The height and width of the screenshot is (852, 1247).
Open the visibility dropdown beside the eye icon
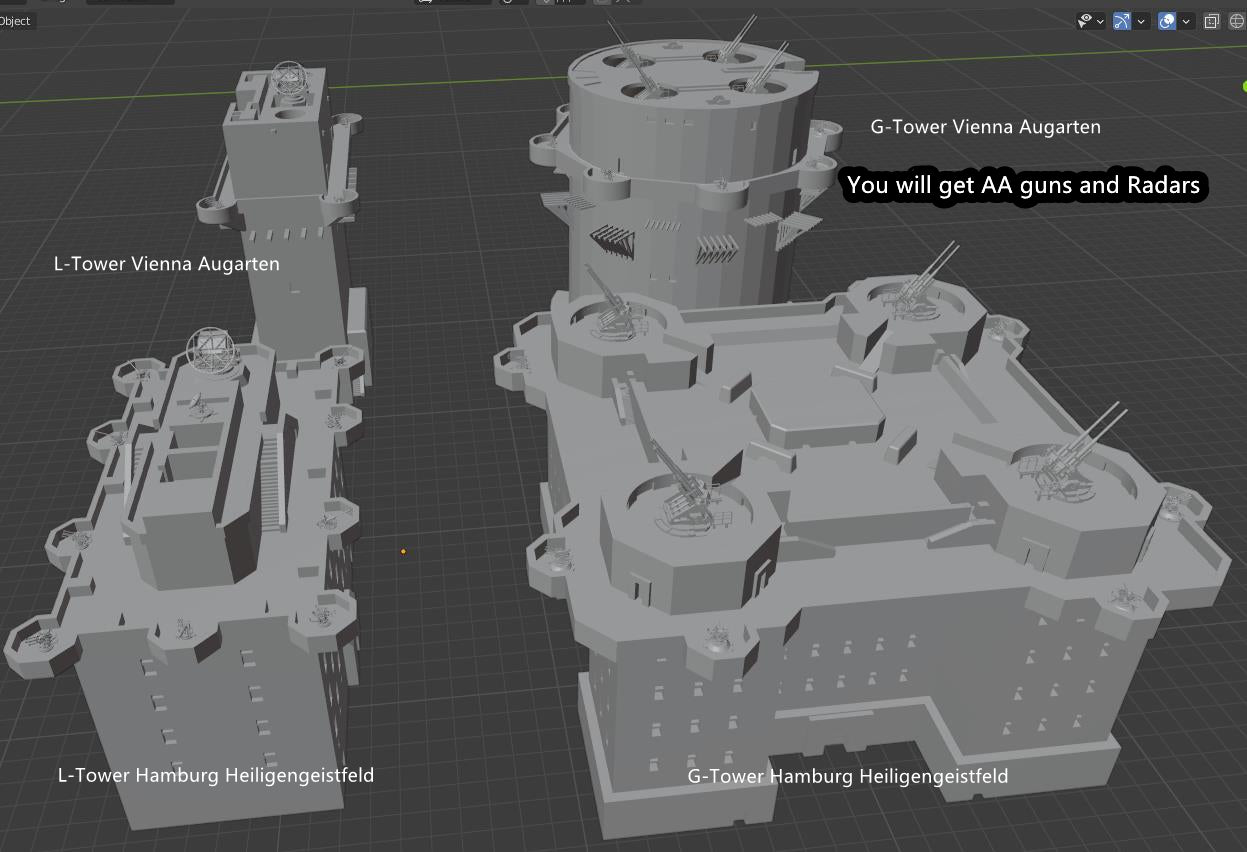(1100, 20)
